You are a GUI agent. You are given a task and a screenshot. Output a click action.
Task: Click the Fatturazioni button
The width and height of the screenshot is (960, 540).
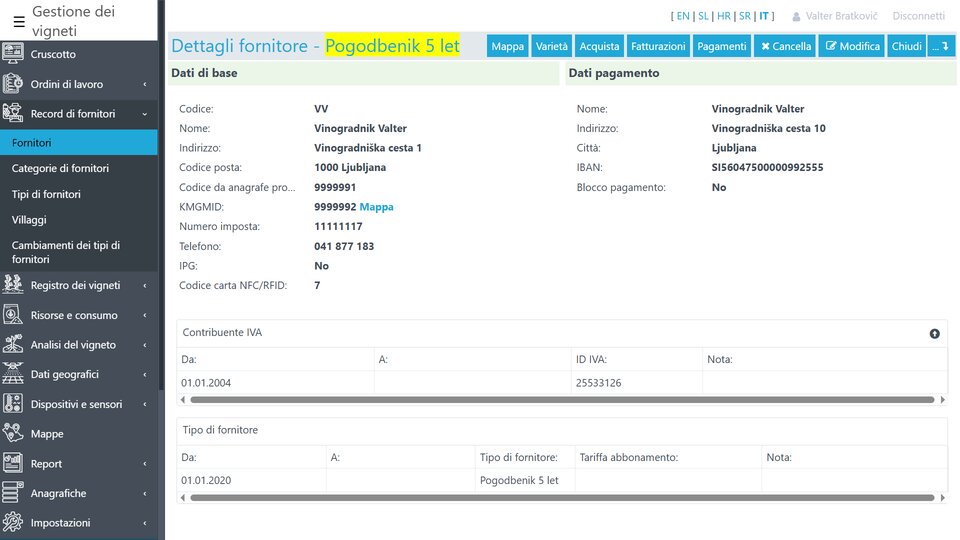pos(658,46)
